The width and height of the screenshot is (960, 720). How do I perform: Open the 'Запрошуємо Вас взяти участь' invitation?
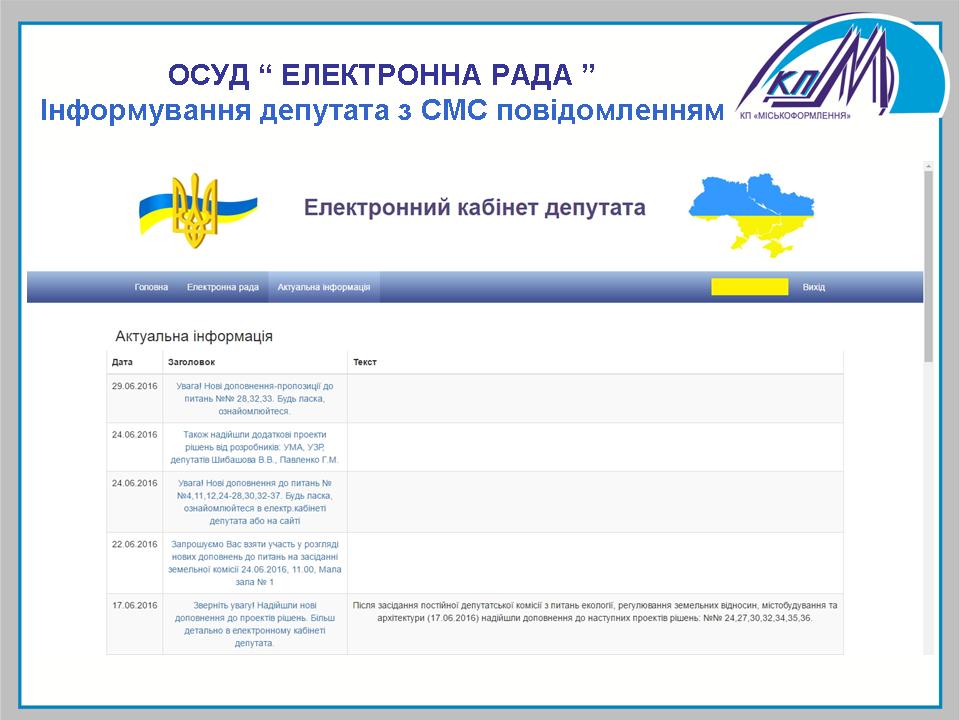click(254, 563)
